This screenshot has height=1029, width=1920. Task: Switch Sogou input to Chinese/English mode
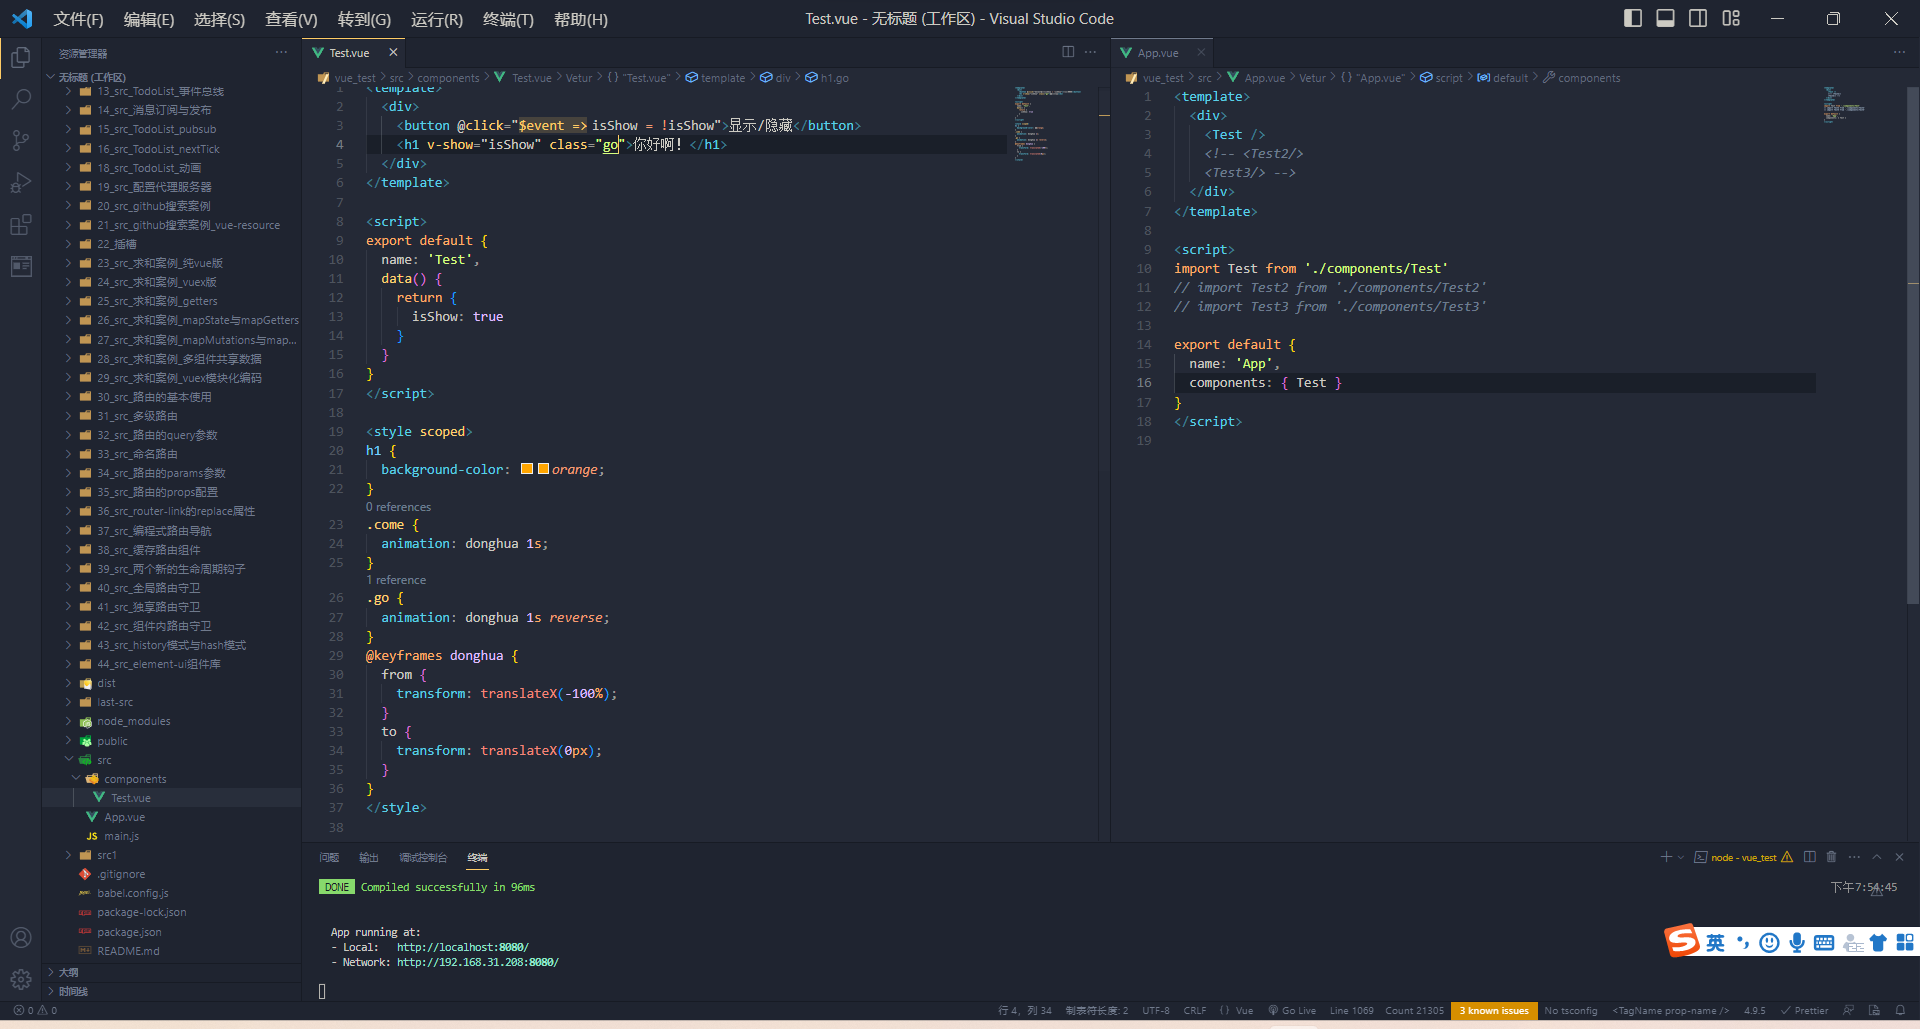(x=1715, y=943)
